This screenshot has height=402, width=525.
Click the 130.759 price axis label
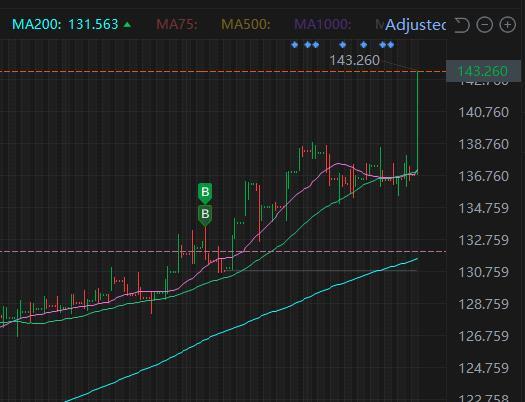(x=483, y=272)
